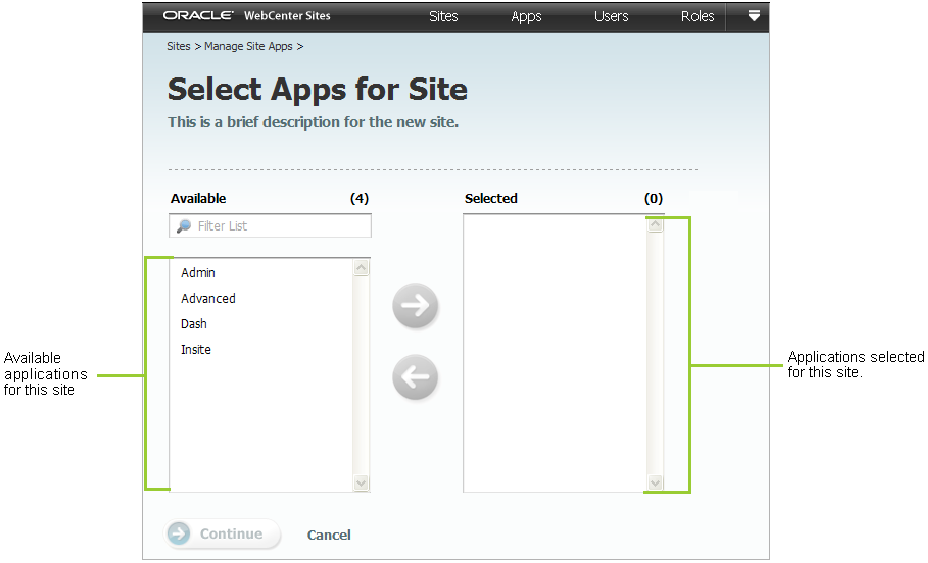This screenshot has height=563, width=928.
Task: Click the Oracle WebCenter Sites logo
Action: [x=246, y=15]
